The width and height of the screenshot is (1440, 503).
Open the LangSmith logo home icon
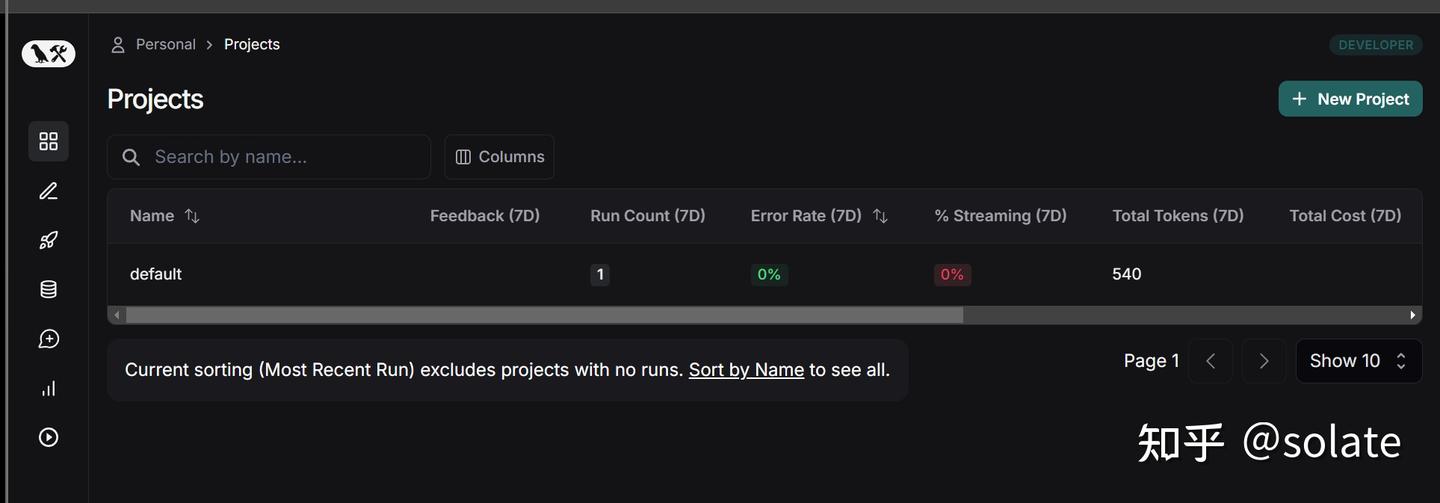(x=48, y=54)
